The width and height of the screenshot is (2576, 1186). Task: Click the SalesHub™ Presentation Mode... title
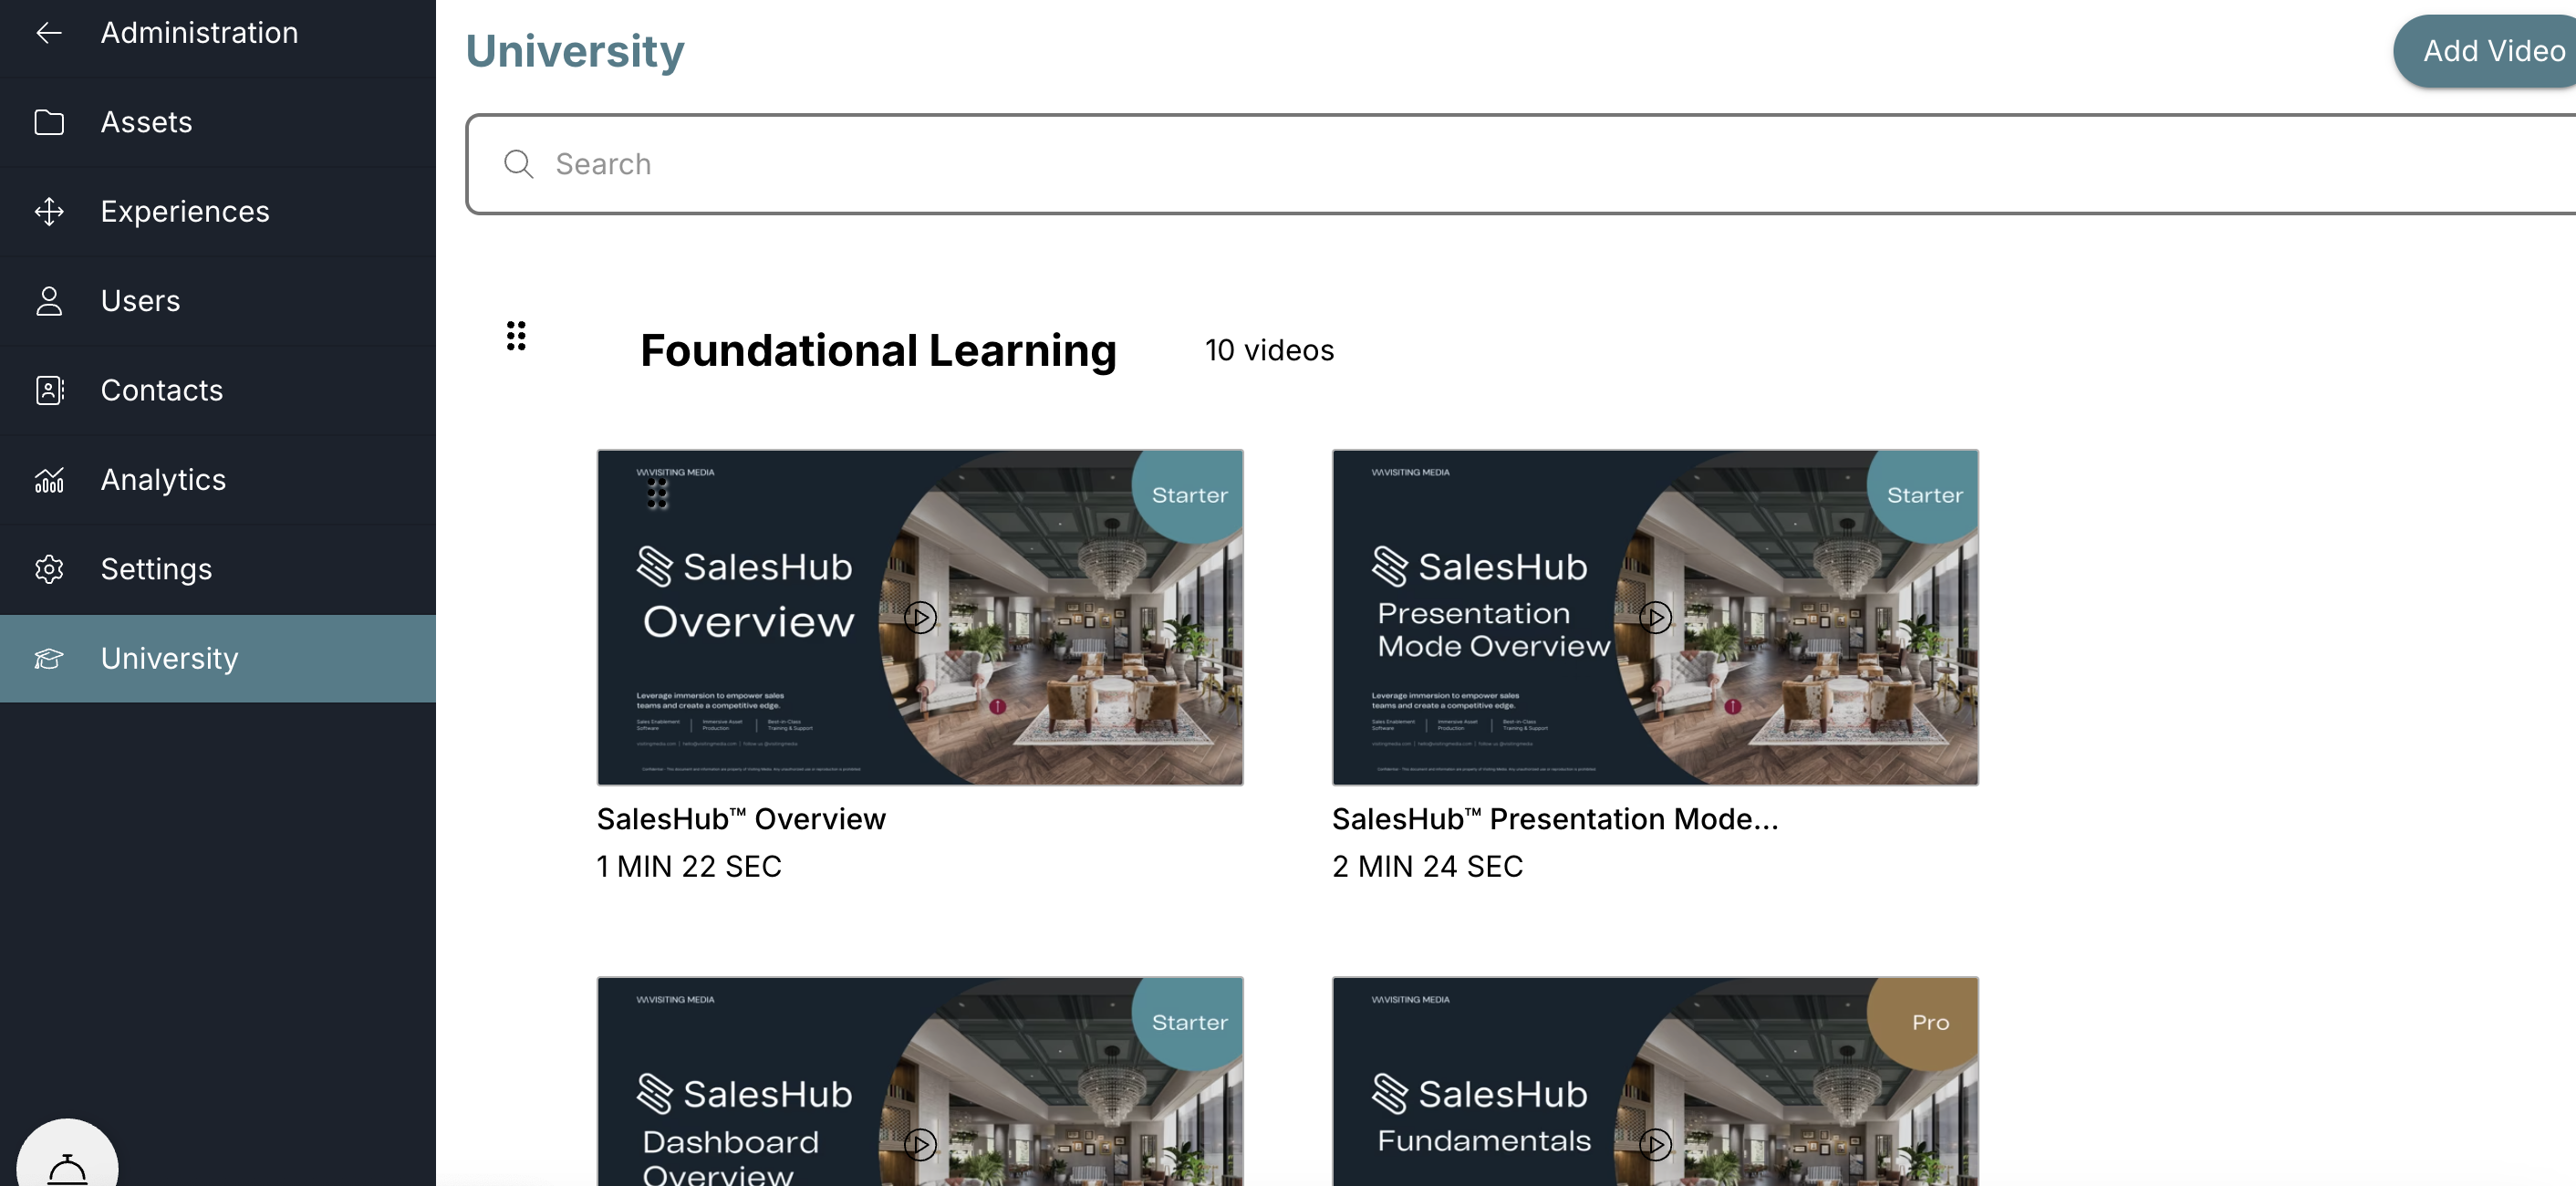pyautogui.click(x=1555, y=819)
